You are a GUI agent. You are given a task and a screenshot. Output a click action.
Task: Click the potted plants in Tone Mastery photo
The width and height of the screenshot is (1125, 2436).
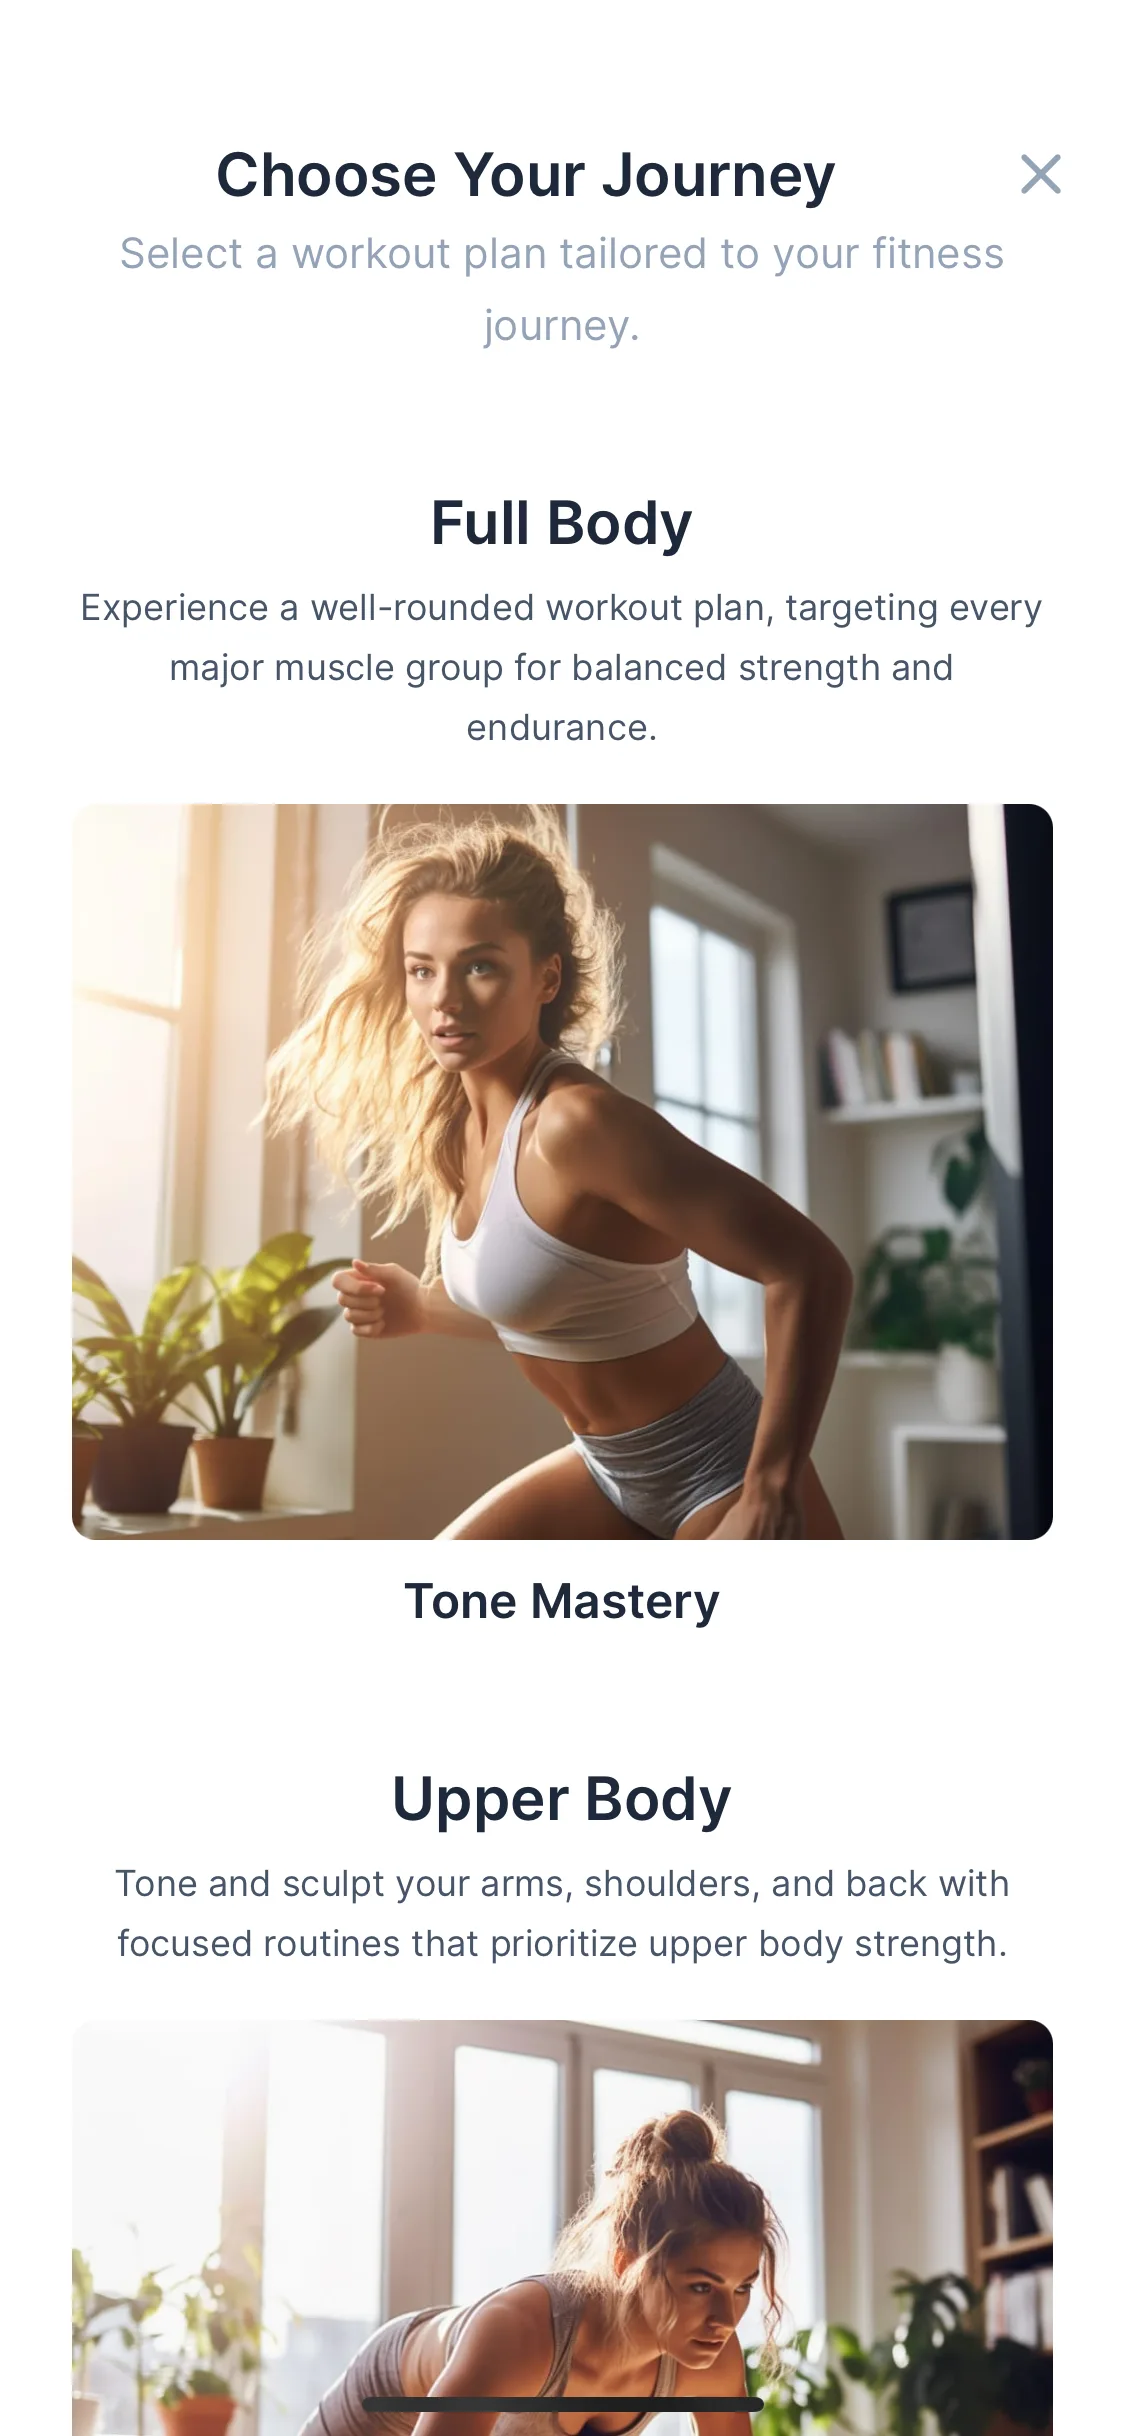click(190, 1380)
